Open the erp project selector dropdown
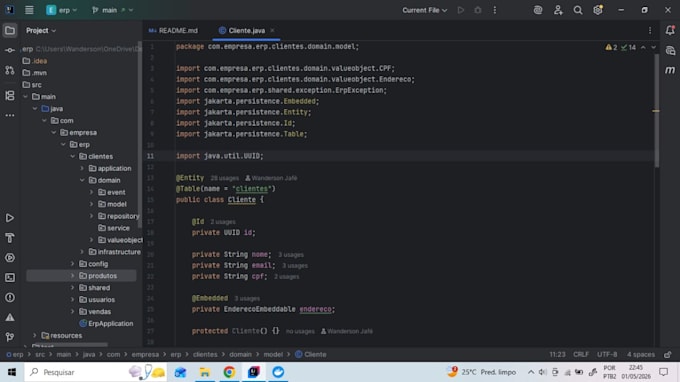 (62, 10)
